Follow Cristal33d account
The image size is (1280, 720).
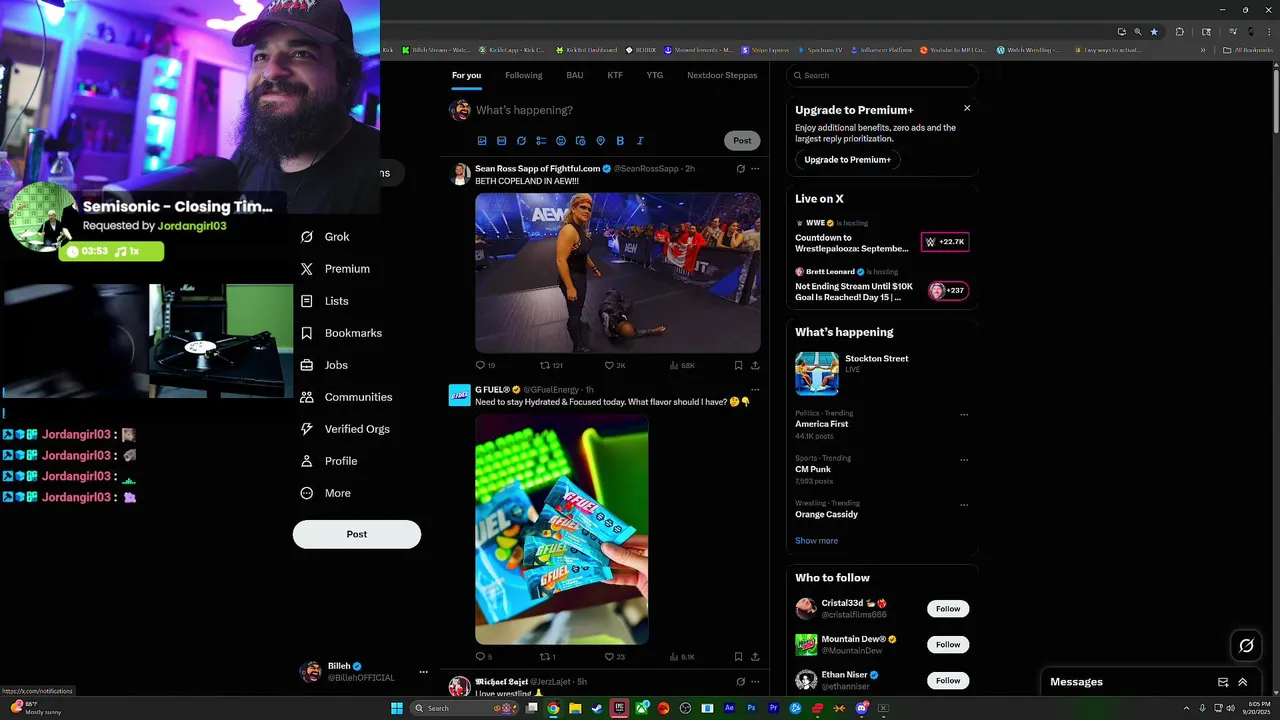coord(948,609)
